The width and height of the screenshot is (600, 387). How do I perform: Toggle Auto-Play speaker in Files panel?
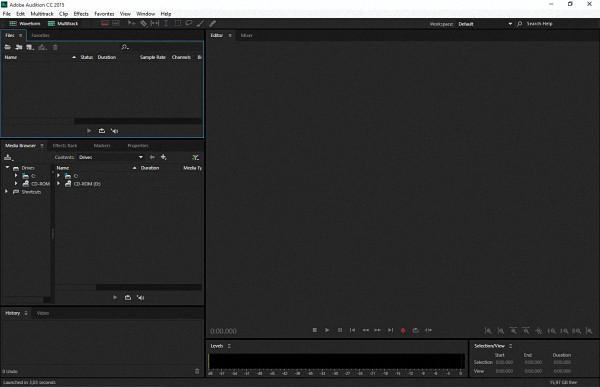[114, 131]
